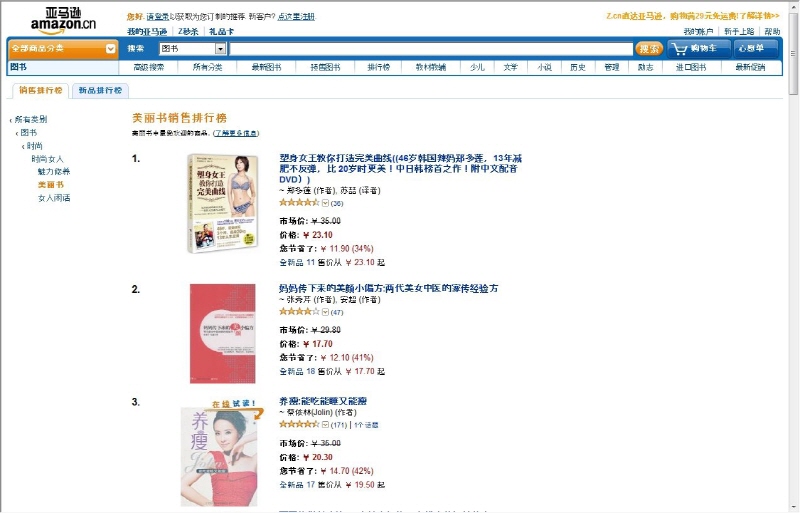800x513 pixels.
Task: Select 魅力修养 in the left category tree
Action: (x=54, y=172)
